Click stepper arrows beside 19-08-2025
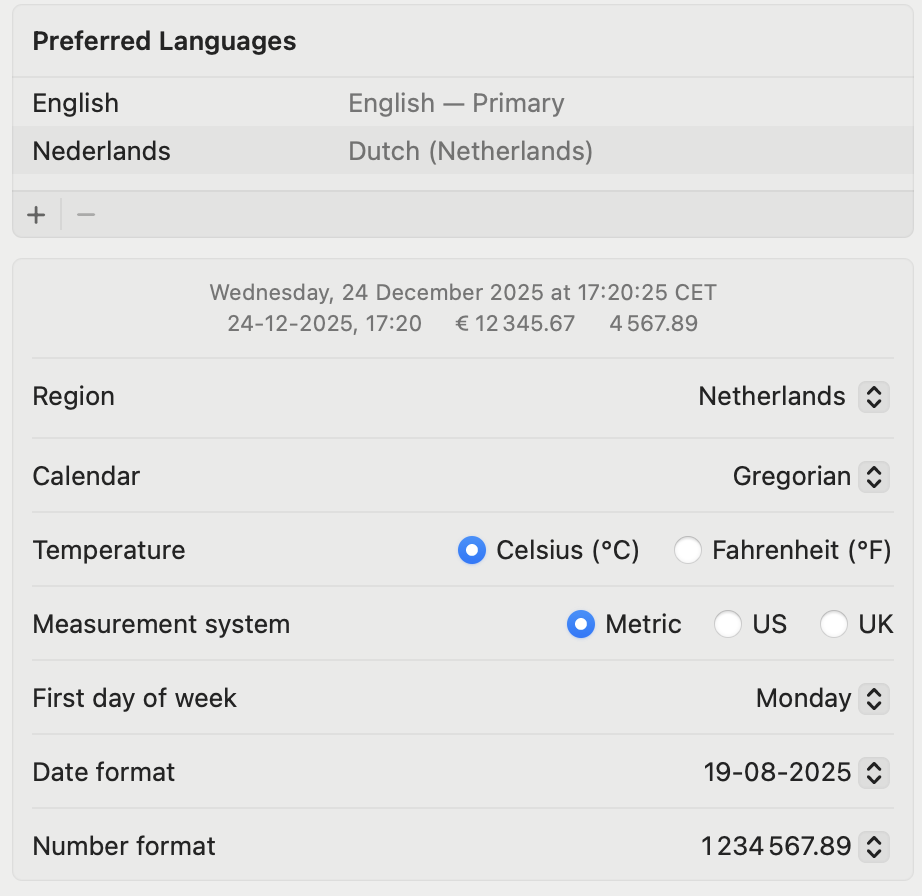Screen dimensions: 922x896 (x=873, y=772)
